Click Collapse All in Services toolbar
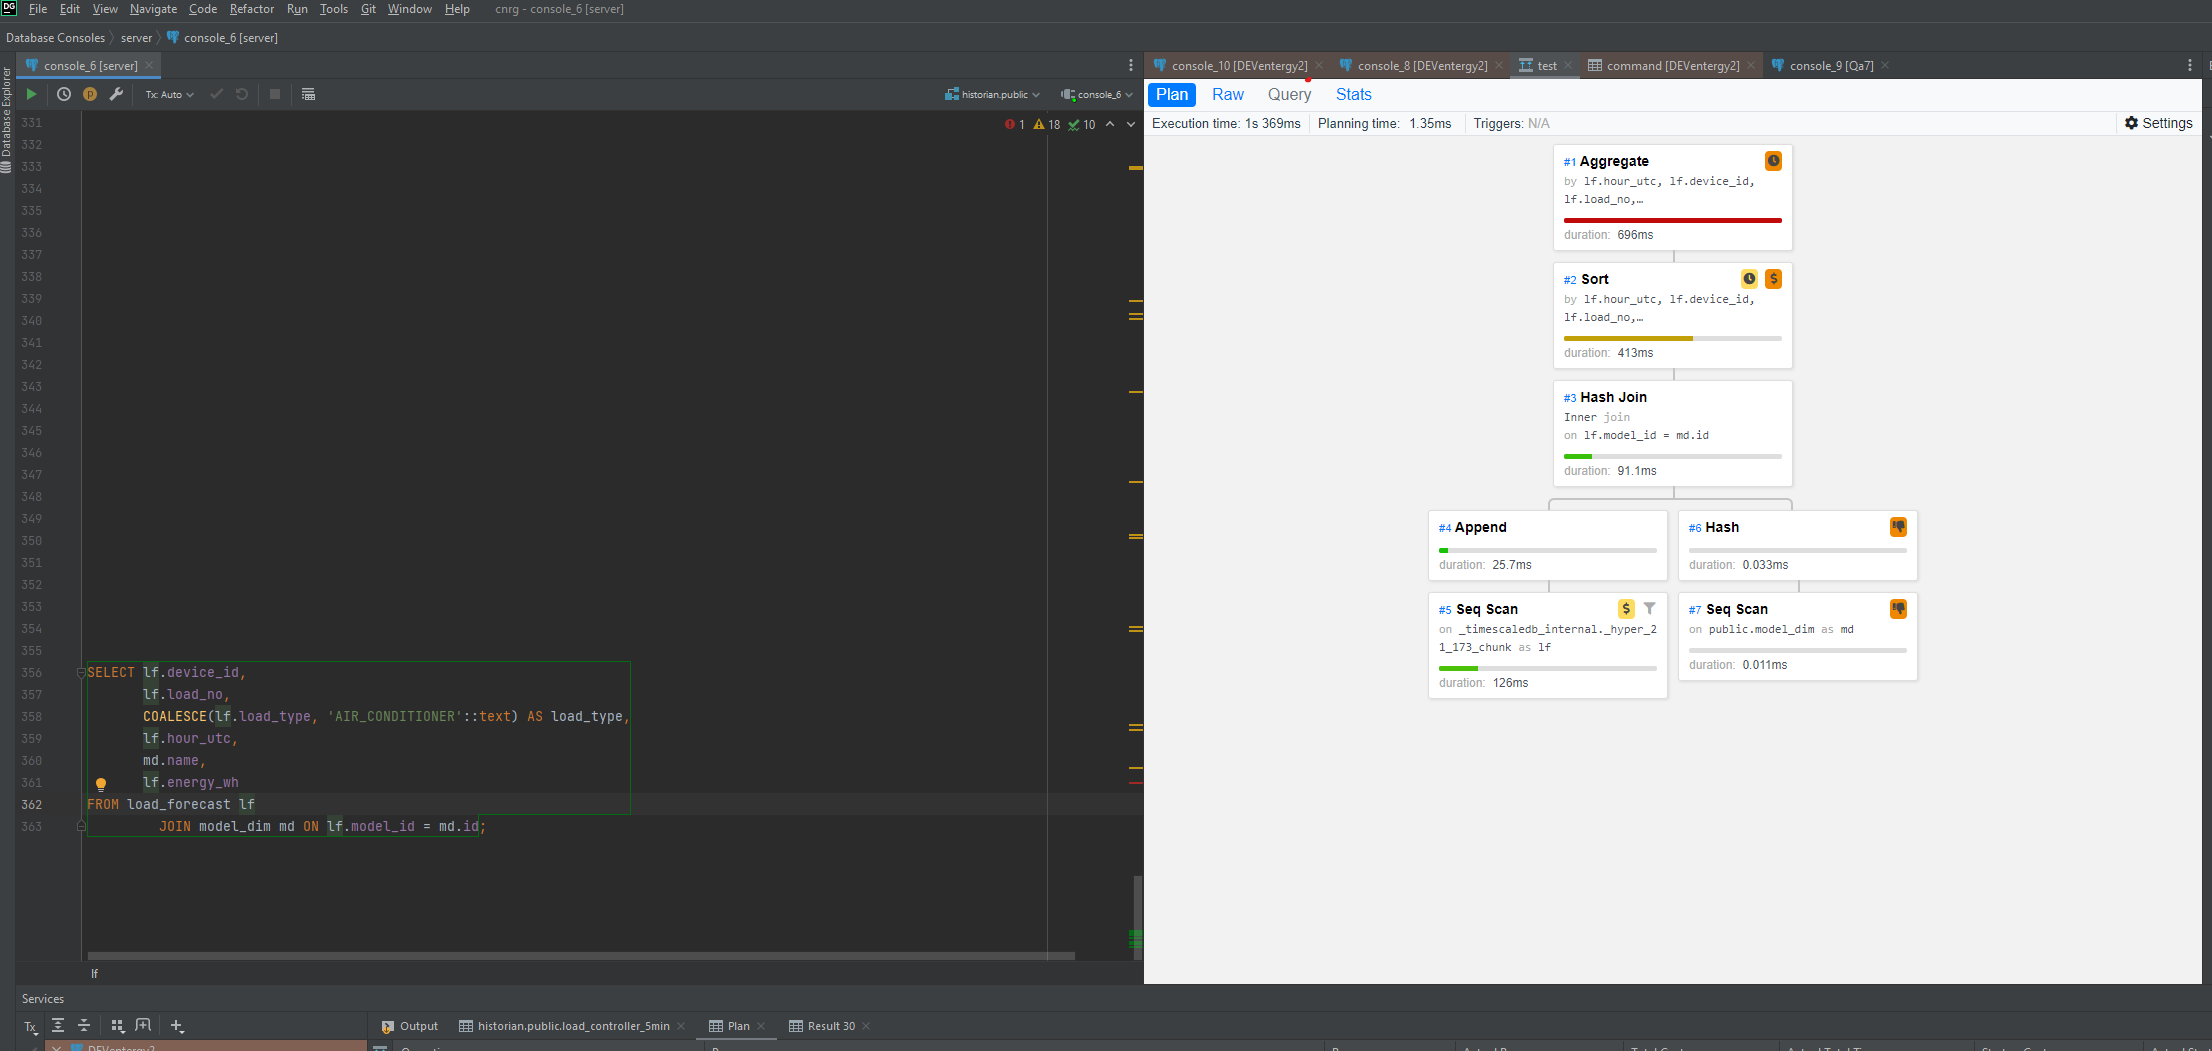 84,1025
